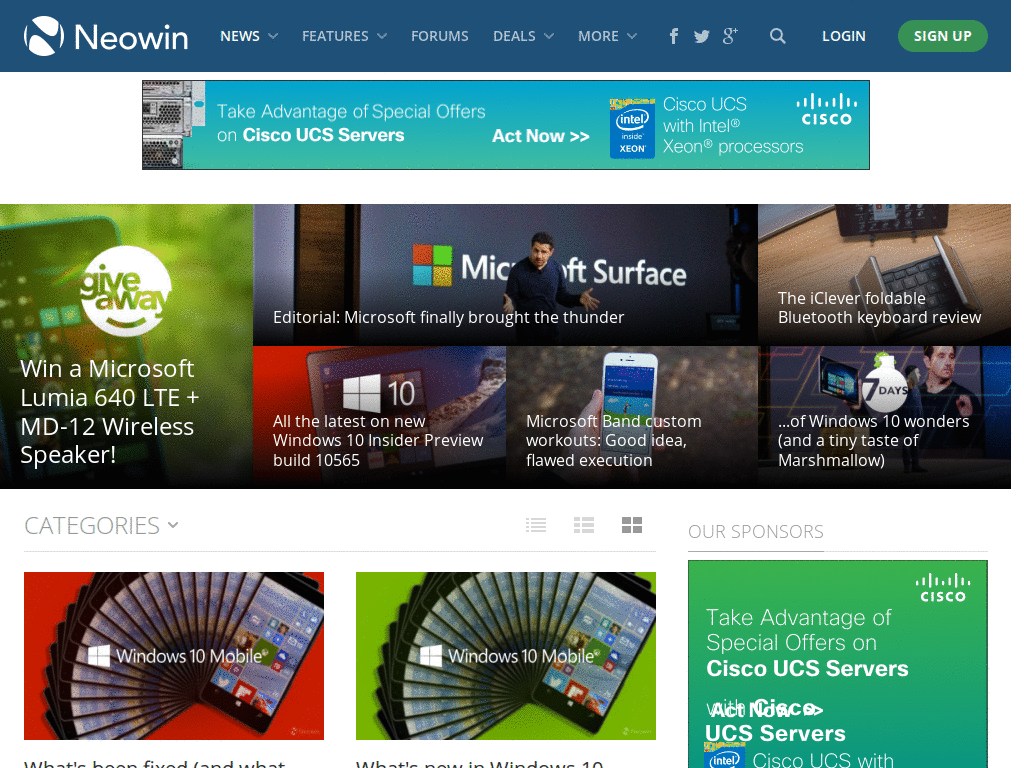Image resolution: width=1024 pixels, height=768 pixels.
Task: Click the Cisco UCS Servers banner ad
Action: 505,125
